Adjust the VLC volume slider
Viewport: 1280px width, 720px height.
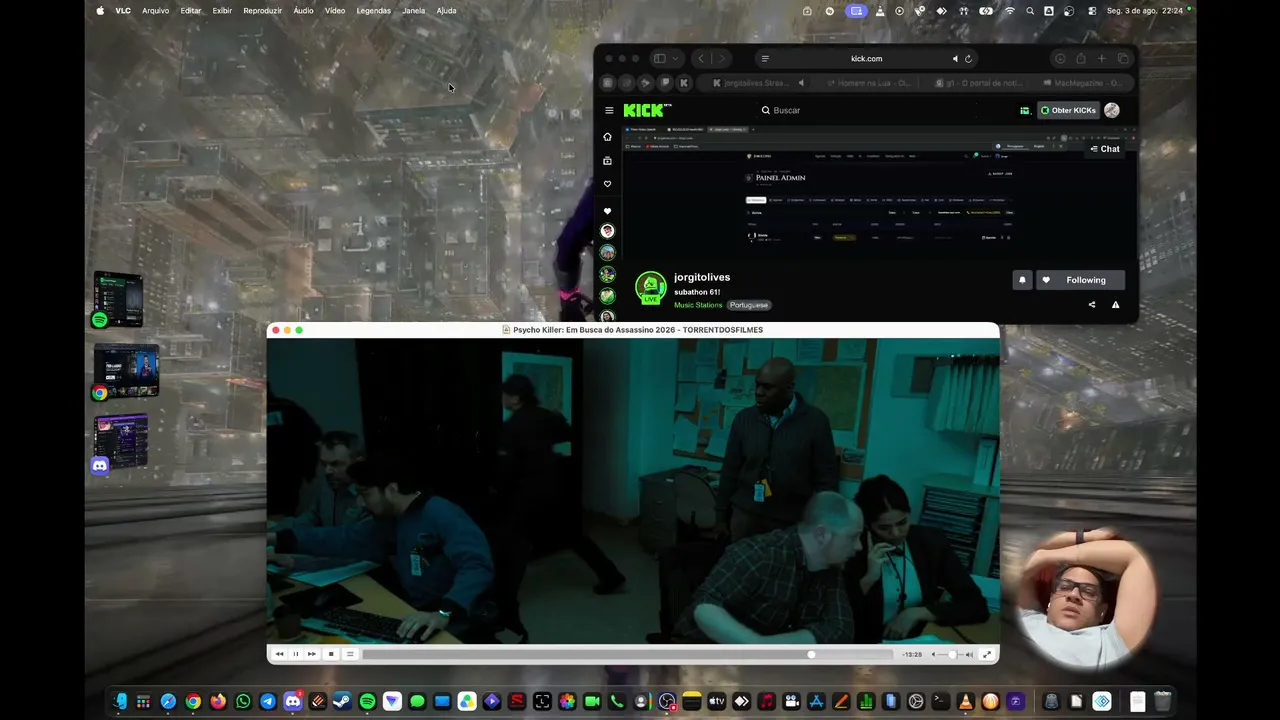(950, 655)
